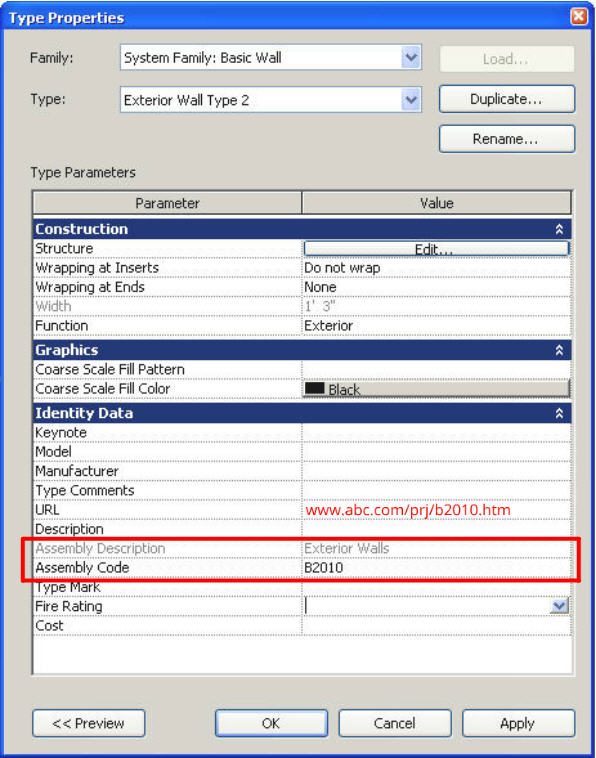This screenshot has width=596, height=758.
Task: Open the Black coarse scale fill color swatch
Action: pos(436,389)
